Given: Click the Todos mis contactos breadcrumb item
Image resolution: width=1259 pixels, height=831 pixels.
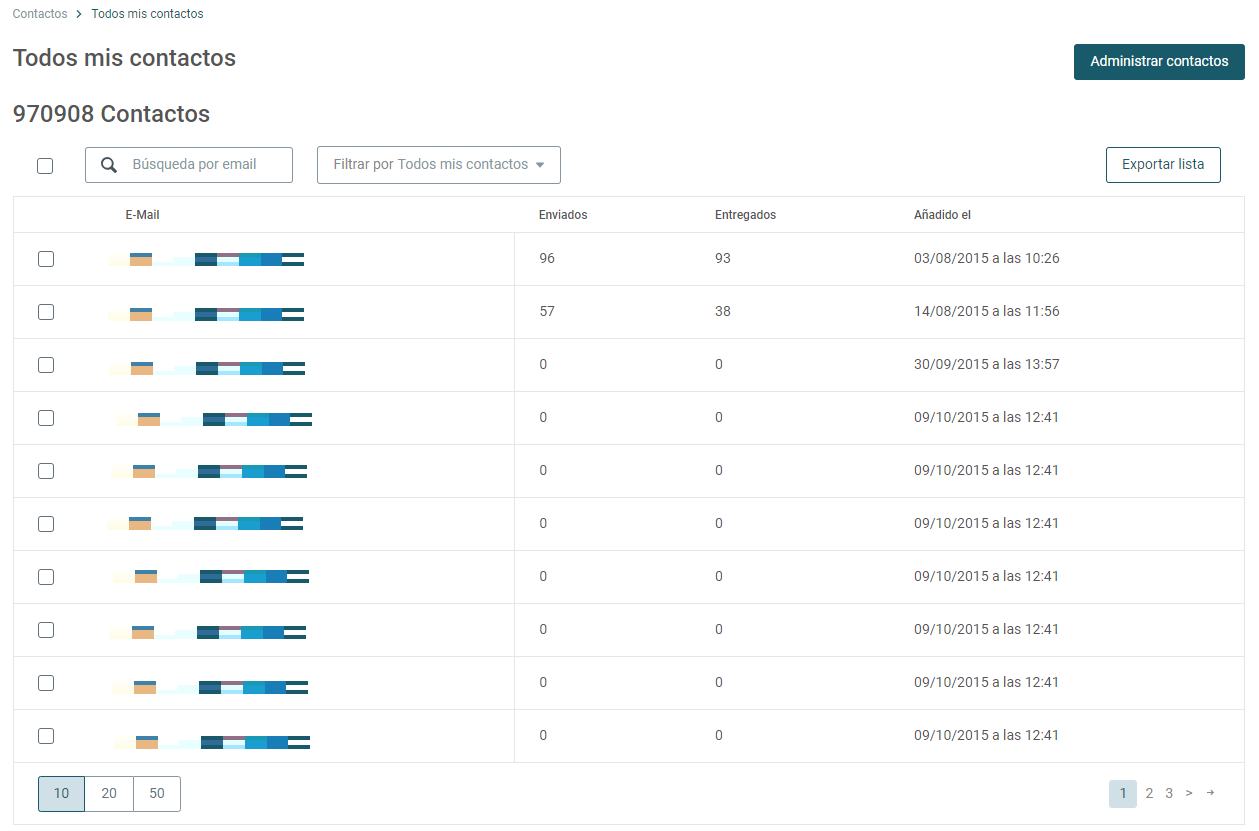Looking at the screenshot, I should [147, 14].
